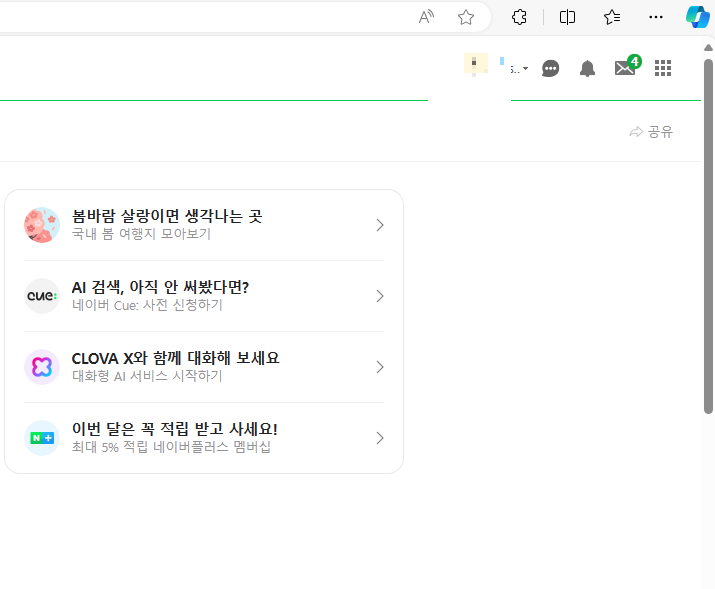Click the scrollbar up arrow

coord(708,48)
